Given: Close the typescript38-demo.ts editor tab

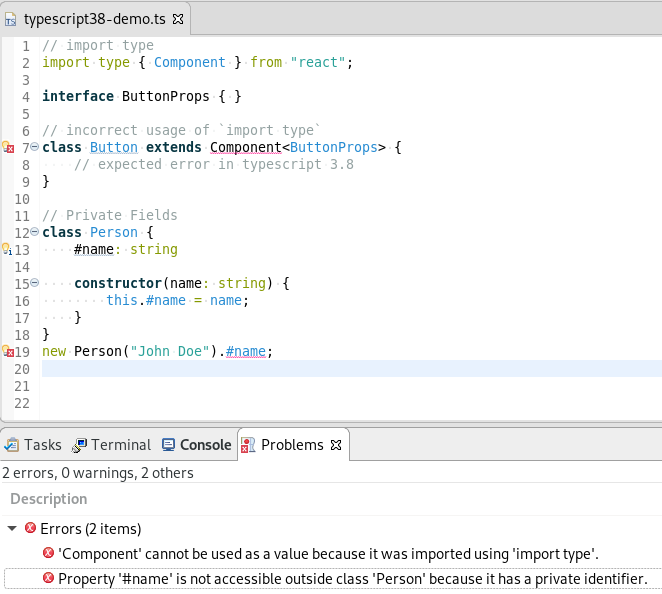Looking at the screenshot, I should (178, 19).
